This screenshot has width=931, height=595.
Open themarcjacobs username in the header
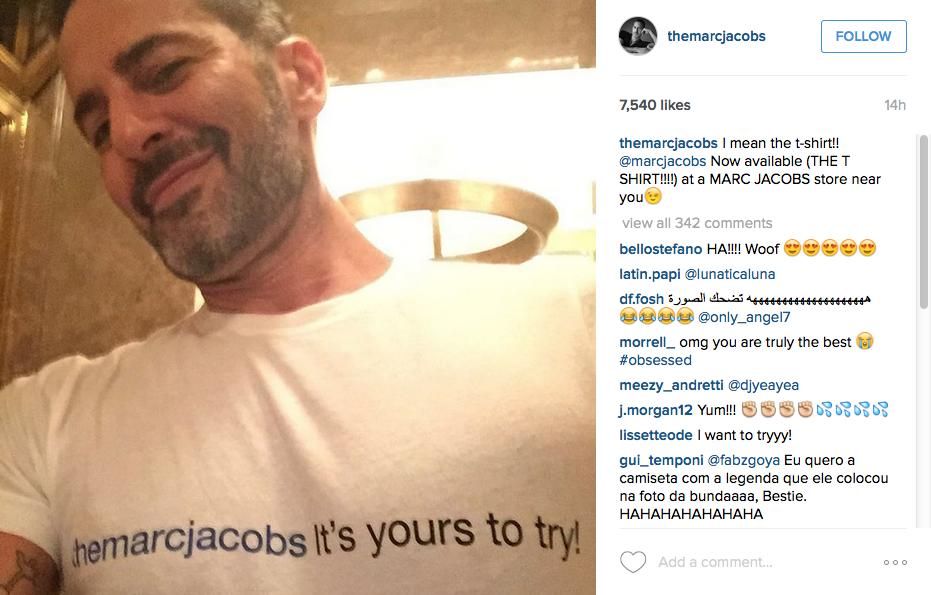(716, 36)
